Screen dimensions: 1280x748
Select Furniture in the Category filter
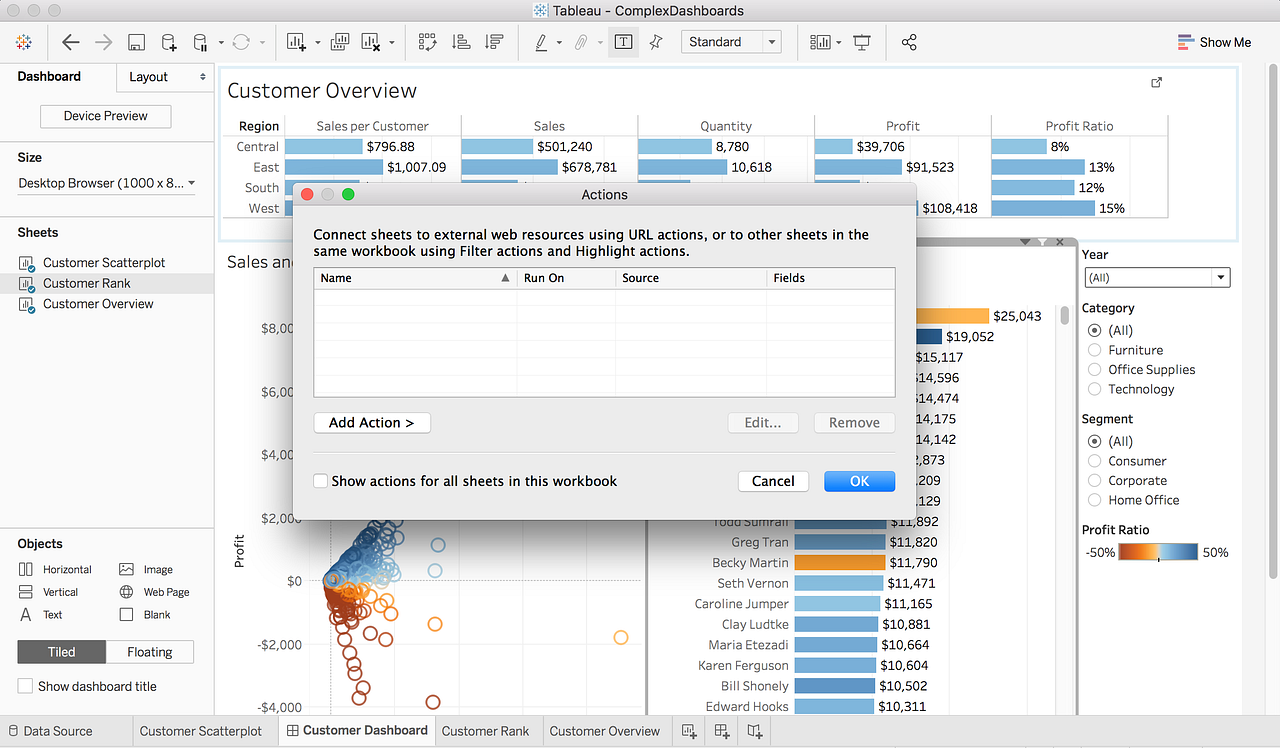coord(1096,350)
